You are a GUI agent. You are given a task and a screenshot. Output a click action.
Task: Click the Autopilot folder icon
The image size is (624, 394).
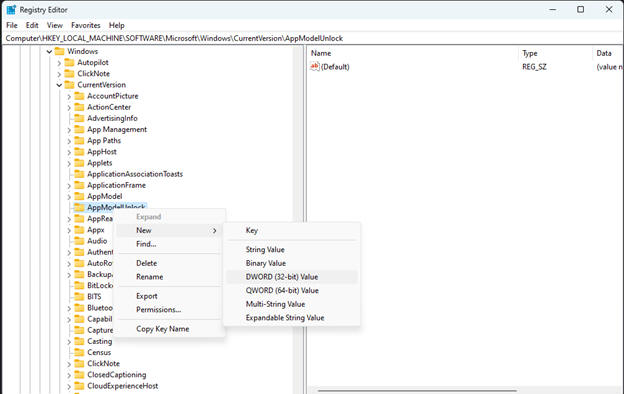pyautogui.click(x=70, y=62)
